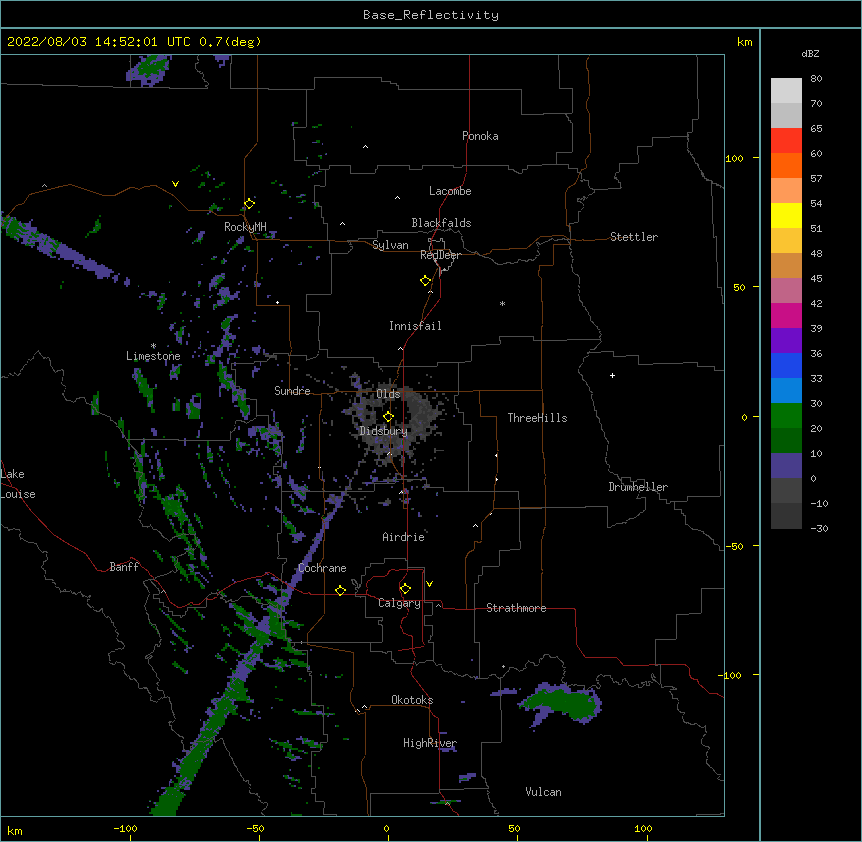The image size is (862, 842).
Task: Click the Base_Reflectivity title
Action: (431, 15)
